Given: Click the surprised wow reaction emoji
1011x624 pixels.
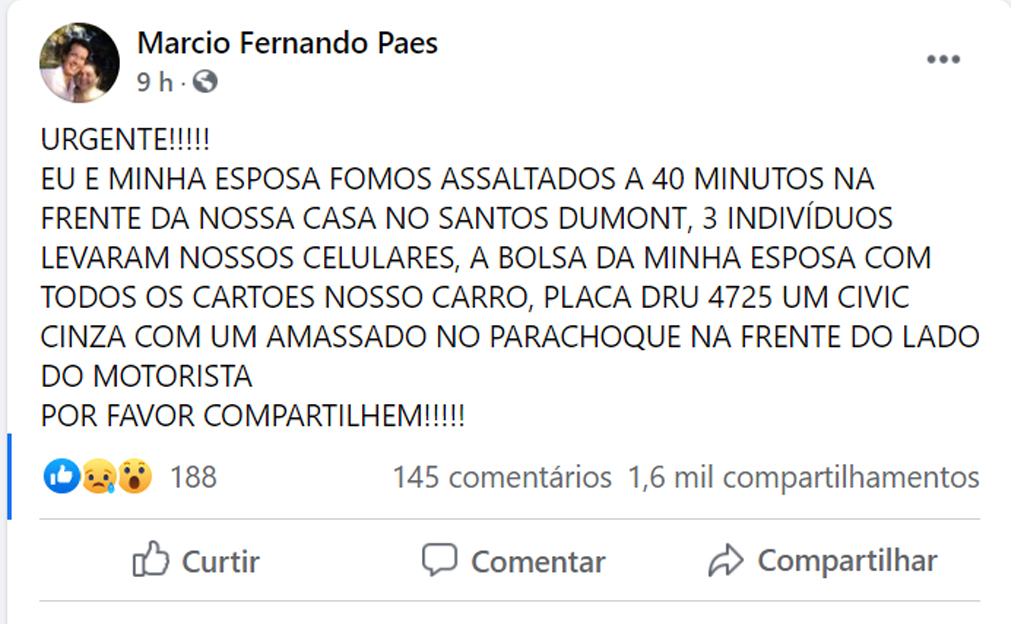Looking at the screenshot, I should click(x=134, y=477).
